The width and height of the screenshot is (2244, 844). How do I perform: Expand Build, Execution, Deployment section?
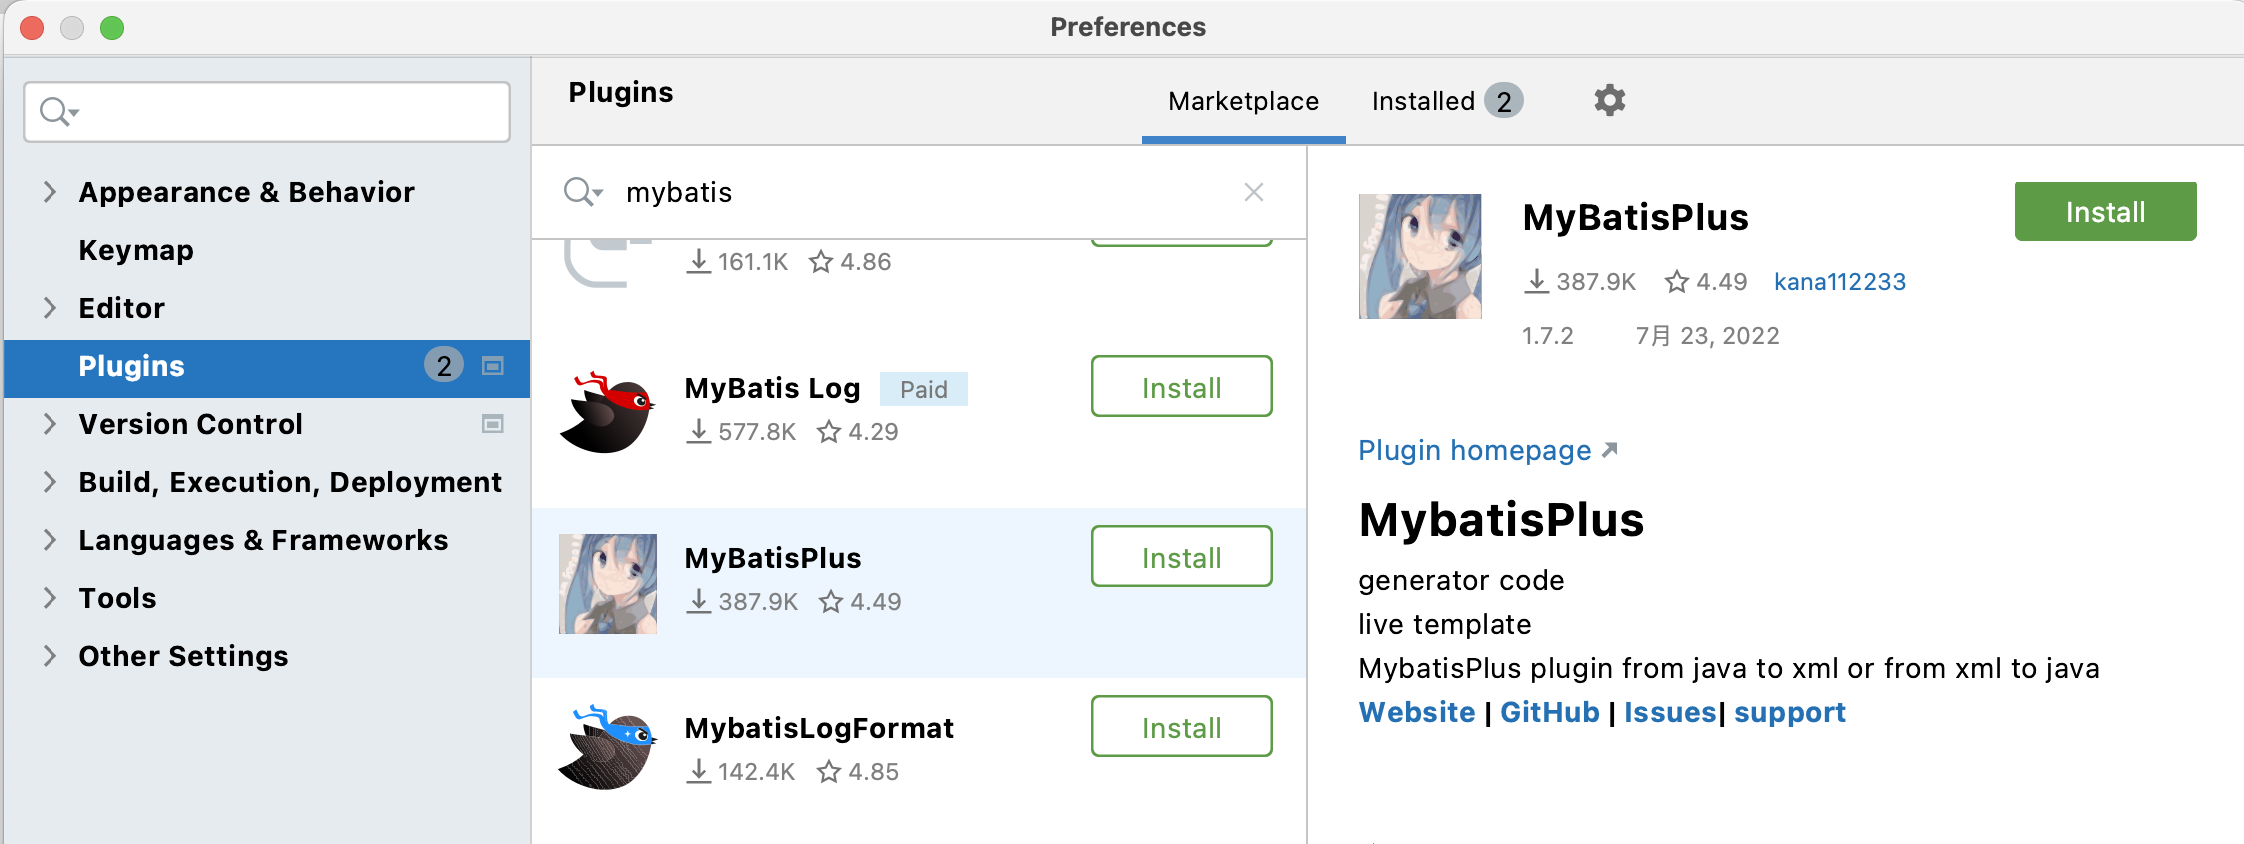[x=49, y=482]
